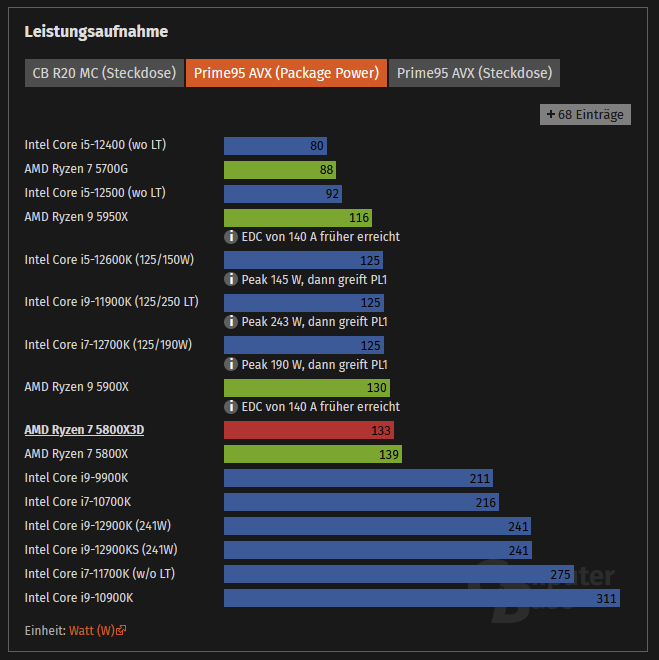Screen dimensions: 659x660
Task: Click label Intel Core i5-12500 (wo LT)
Action: point(95,193)
